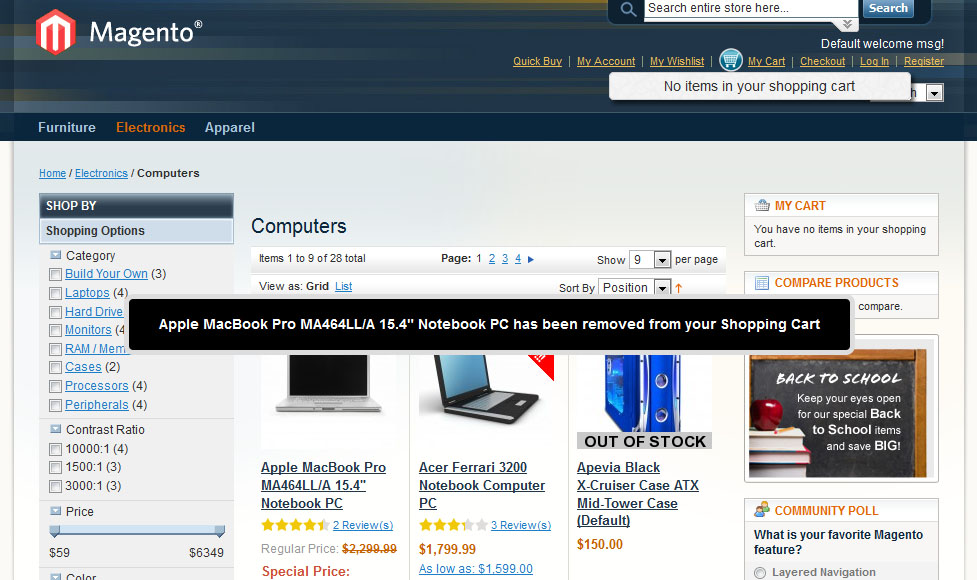The image size is (977, 580).
Task: Open Acer Ferrari 3200 product link
Action: coord(482,485)
